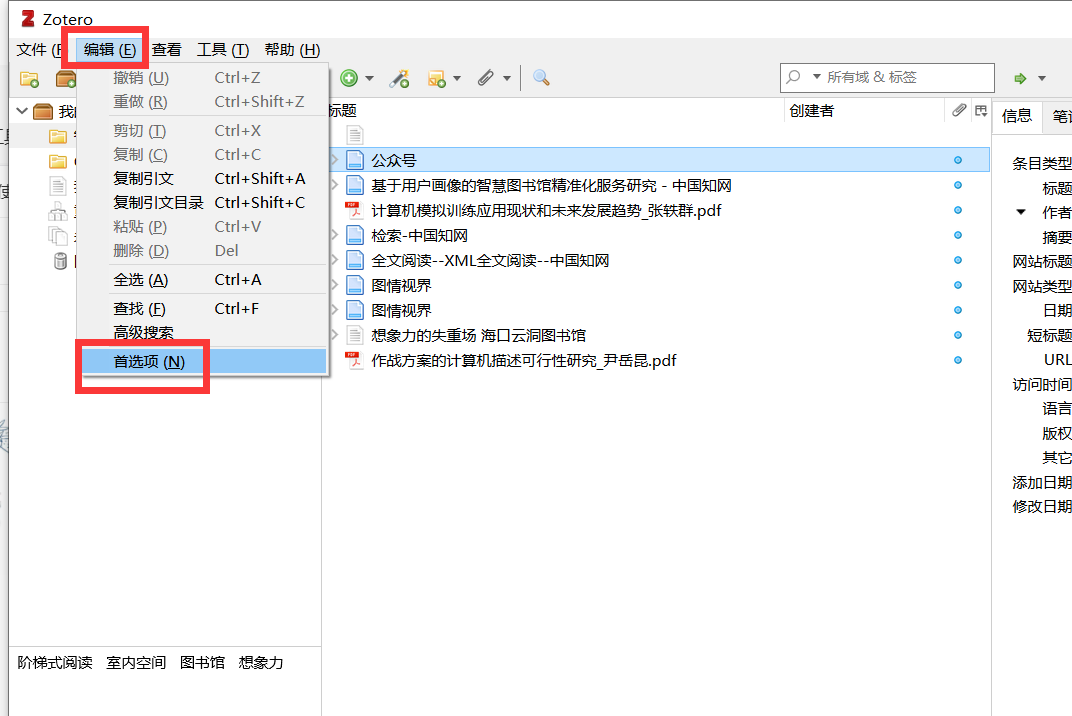Click the advanced search magnifier icon
Screen dimensions: 1072x716
tap(541, 78)
